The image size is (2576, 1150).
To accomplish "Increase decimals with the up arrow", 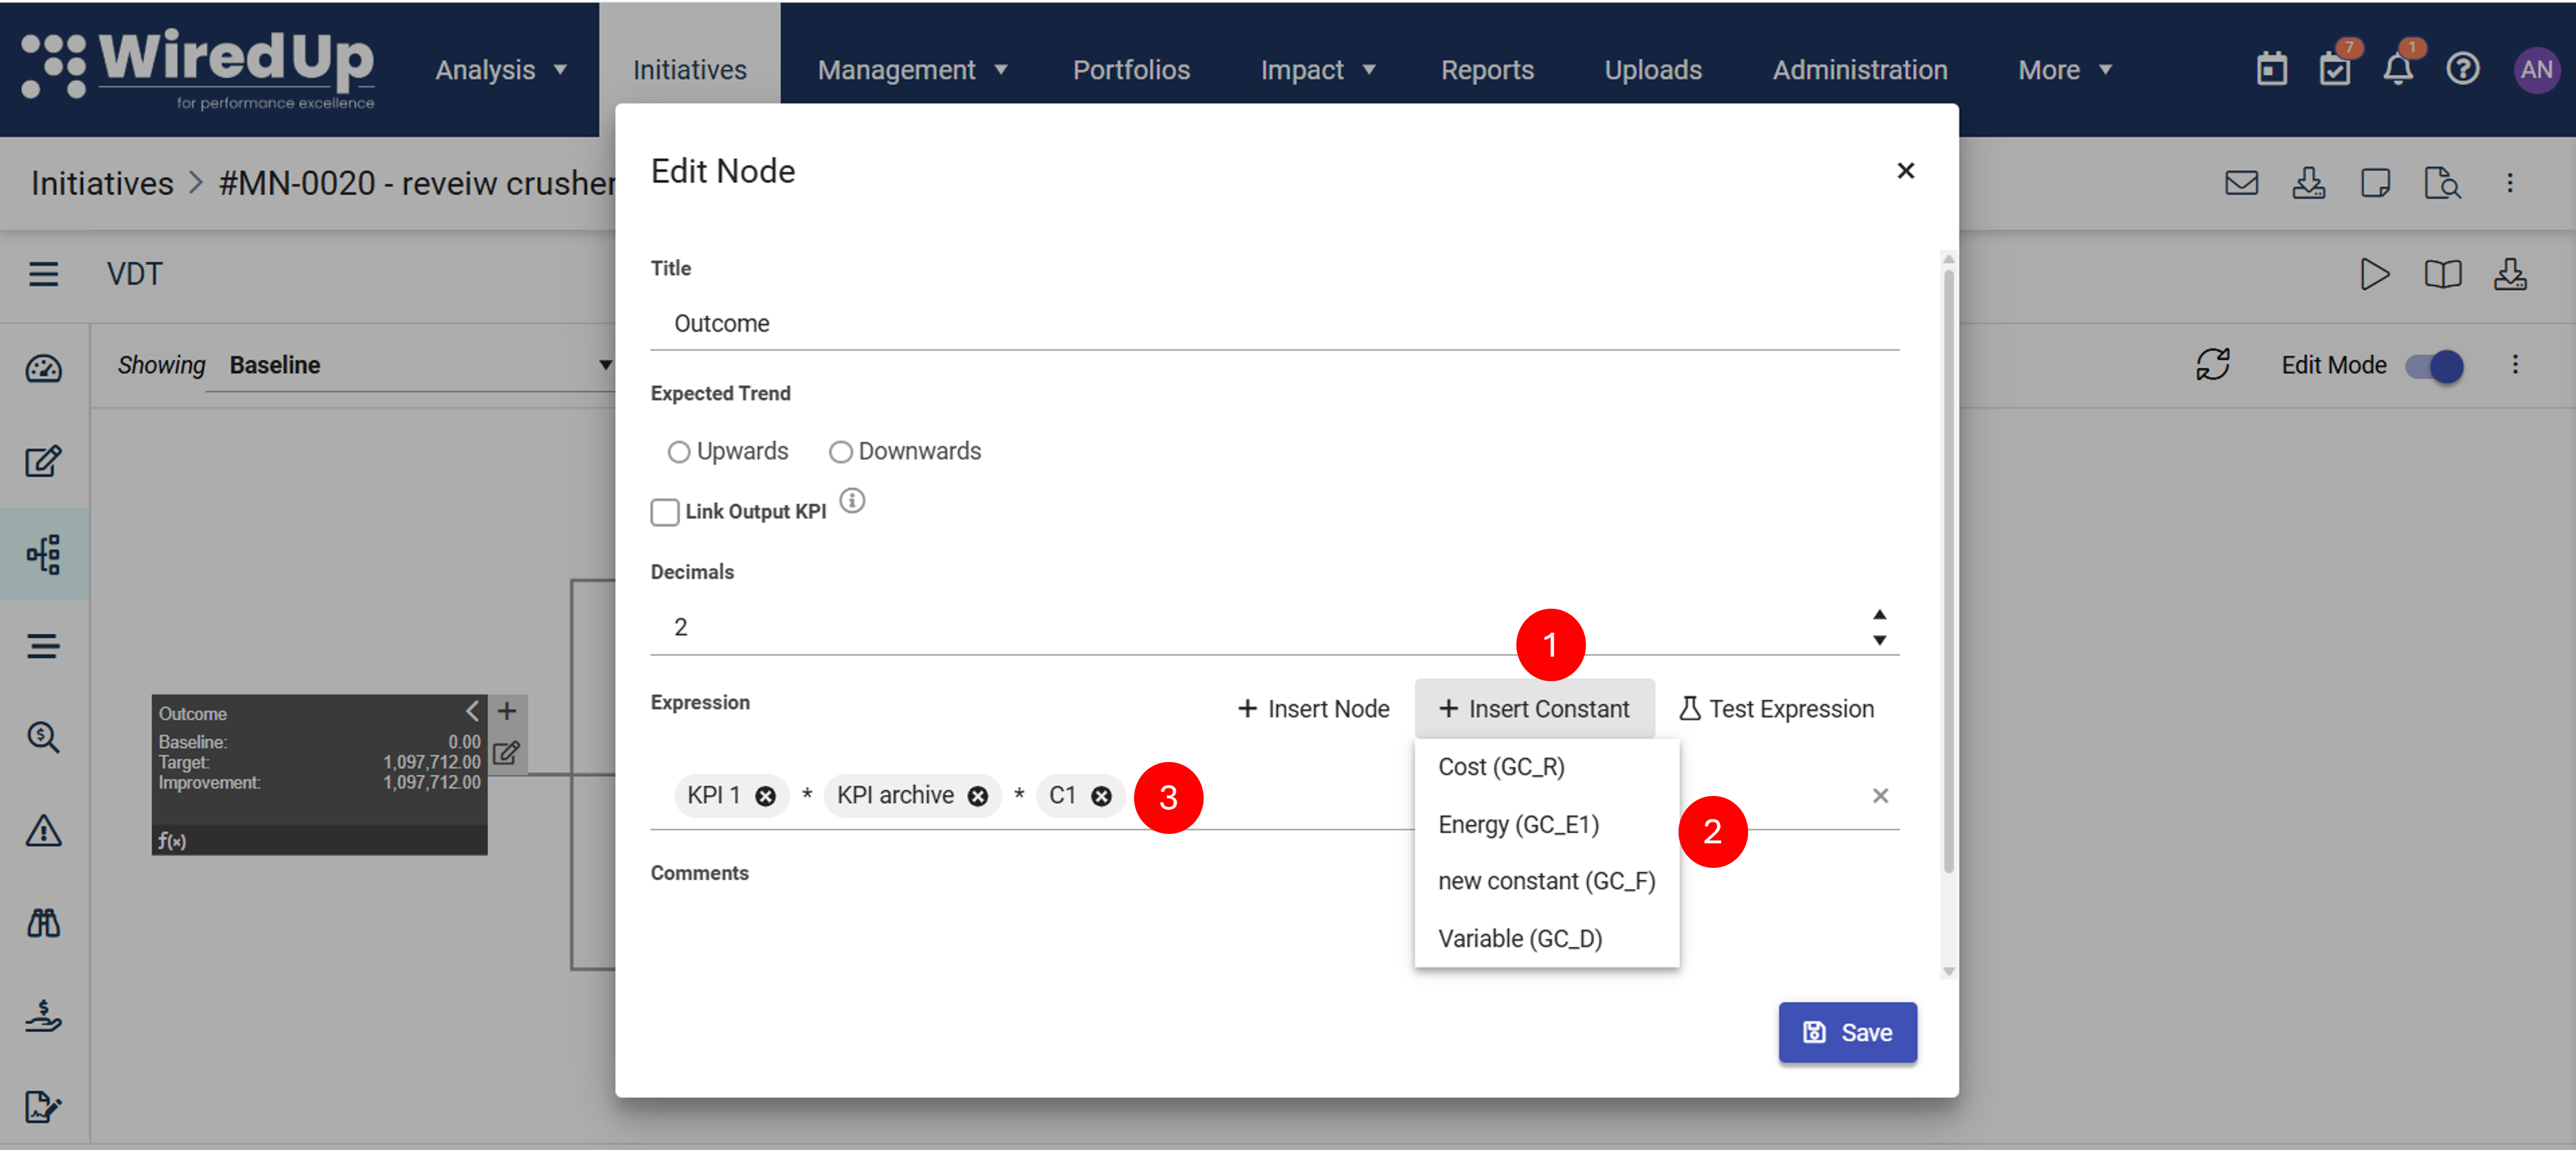I will [1879, 614].
